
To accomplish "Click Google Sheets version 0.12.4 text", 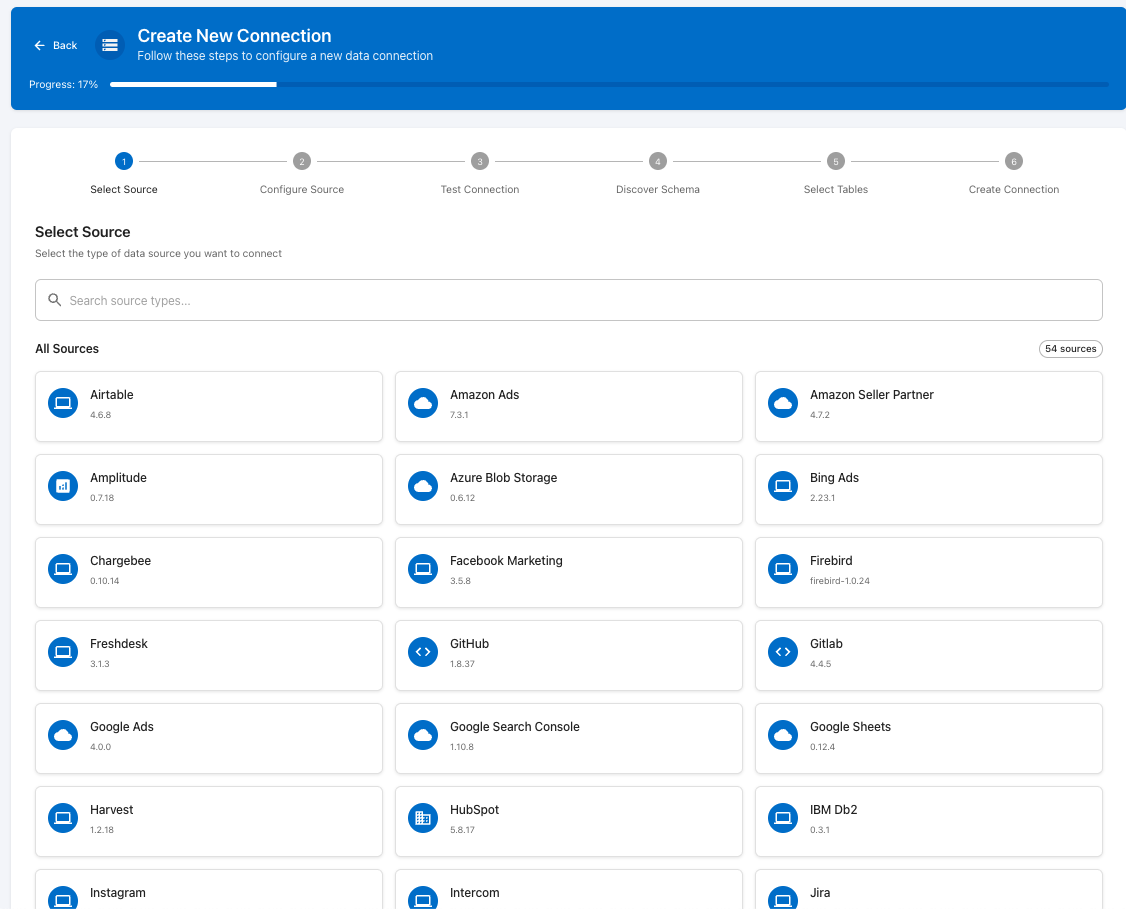I will point(822,747).
